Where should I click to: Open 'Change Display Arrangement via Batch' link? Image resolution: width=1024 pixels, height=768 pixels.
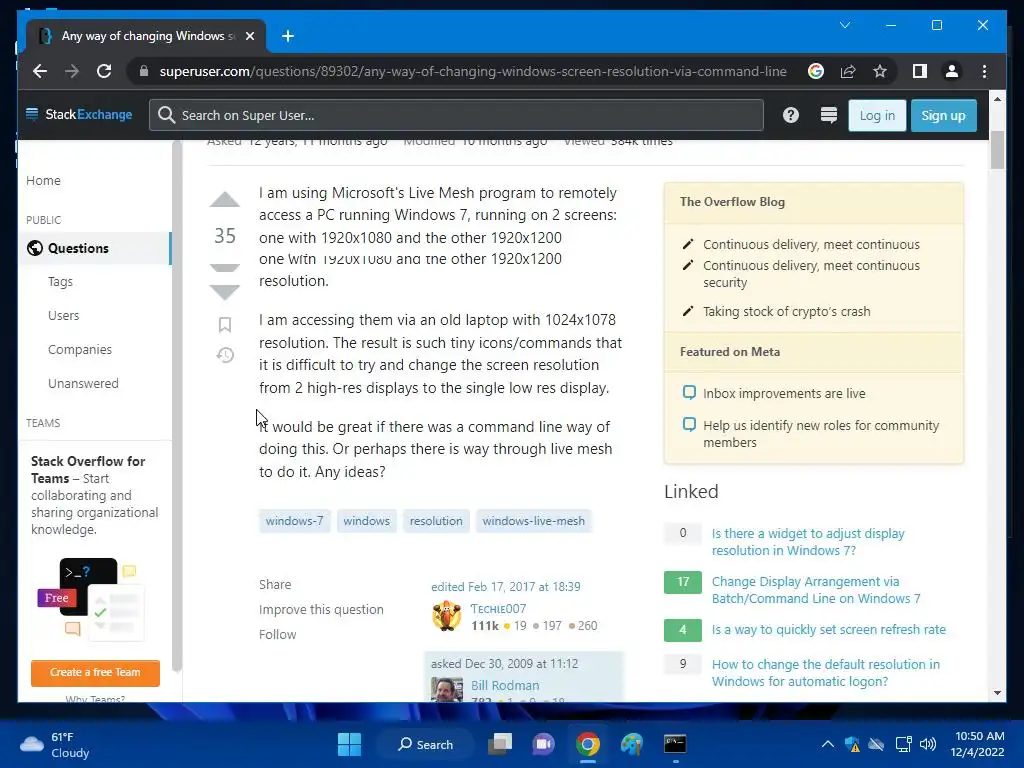(816, 590)
